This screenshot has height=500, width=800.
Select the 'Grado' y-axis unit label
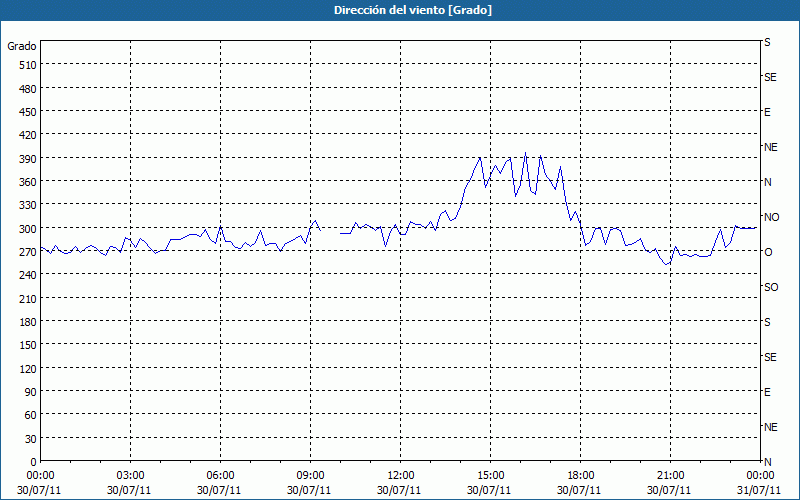point(22,46)
